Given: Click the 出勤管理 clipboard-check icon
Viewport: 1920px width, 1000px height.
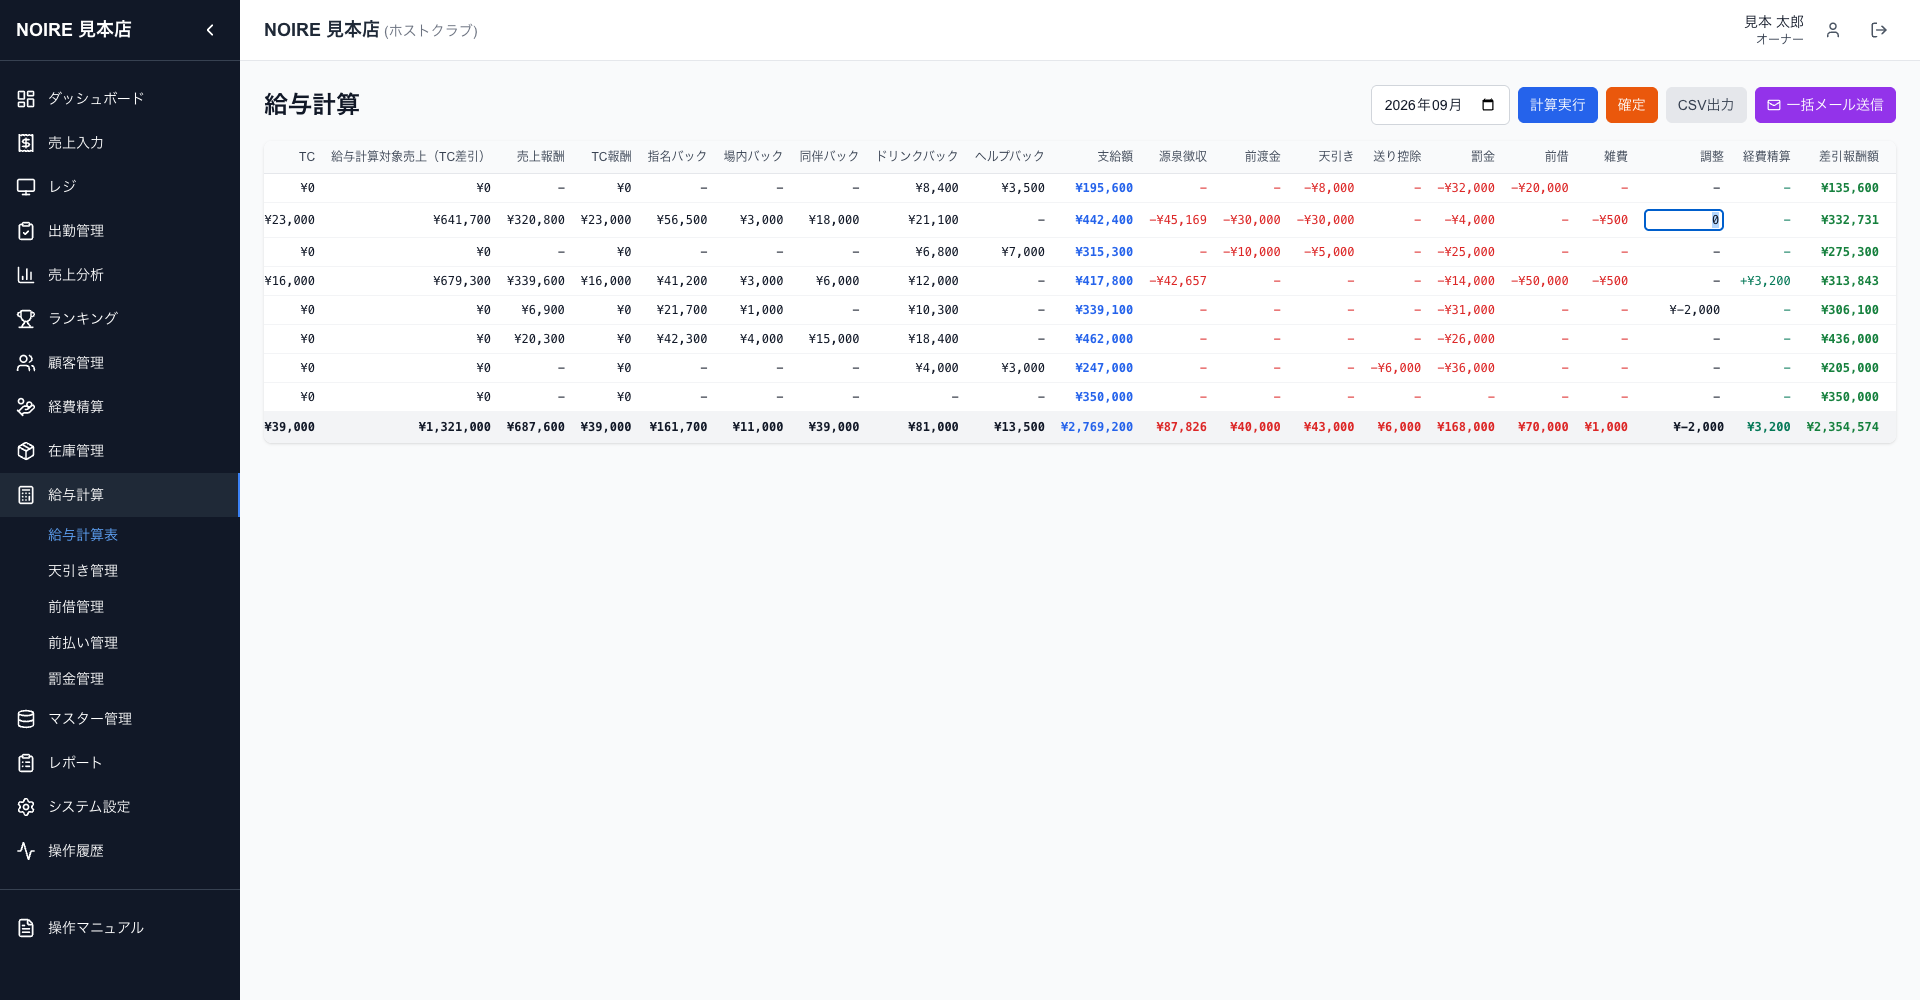Looking at the screenshot, I should [x=26, y=231].
